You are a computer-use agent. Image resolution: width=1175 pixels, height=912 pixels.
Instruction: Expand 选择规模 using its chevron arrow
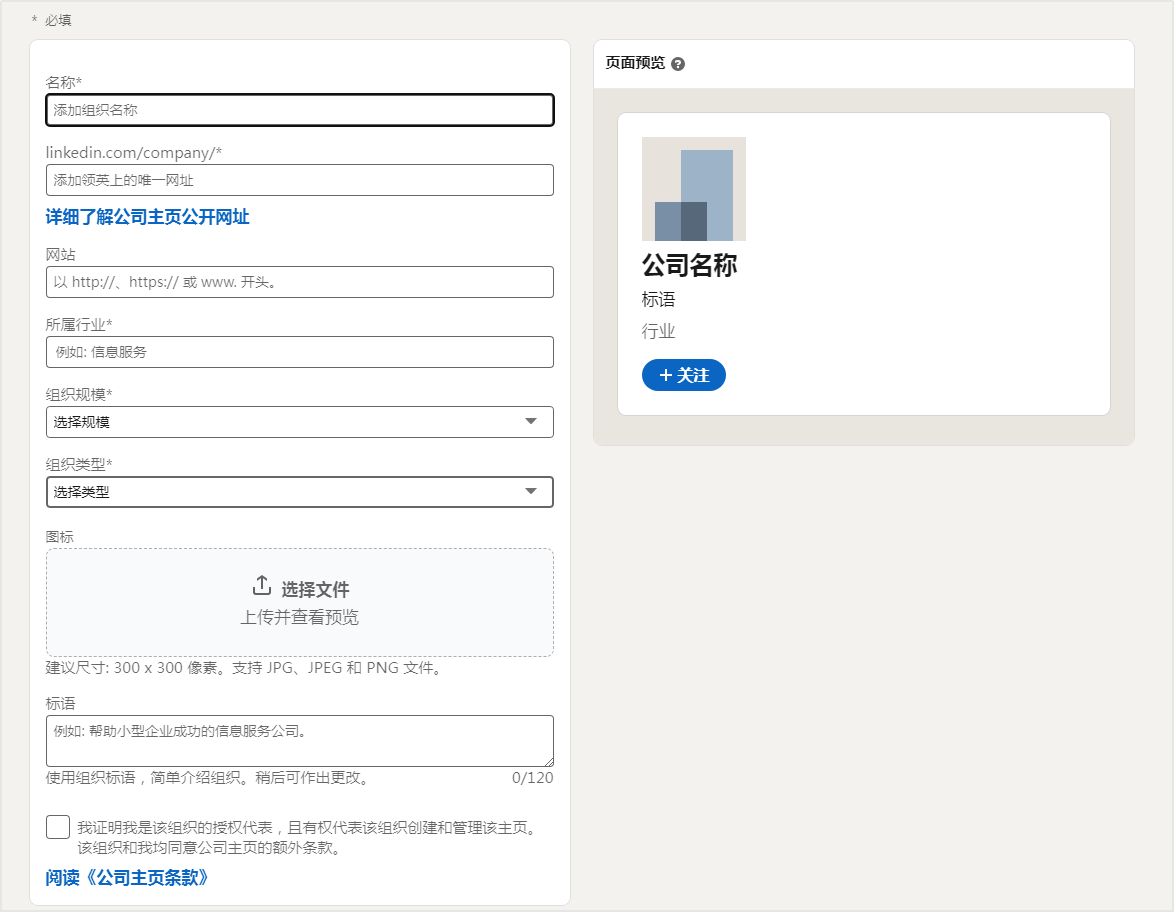(533, 421)
